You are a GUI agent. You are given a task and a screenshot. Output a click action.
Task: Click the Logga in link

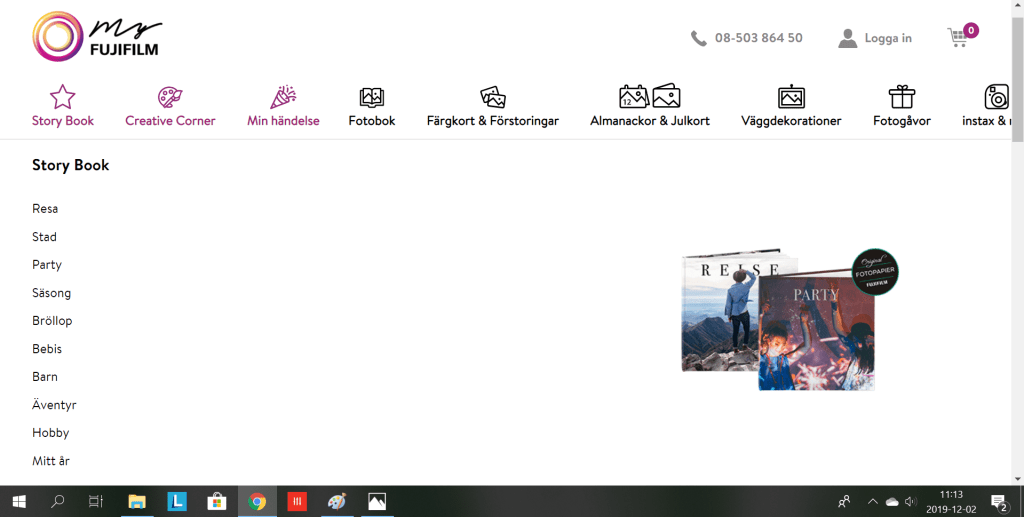pos(887,38)
